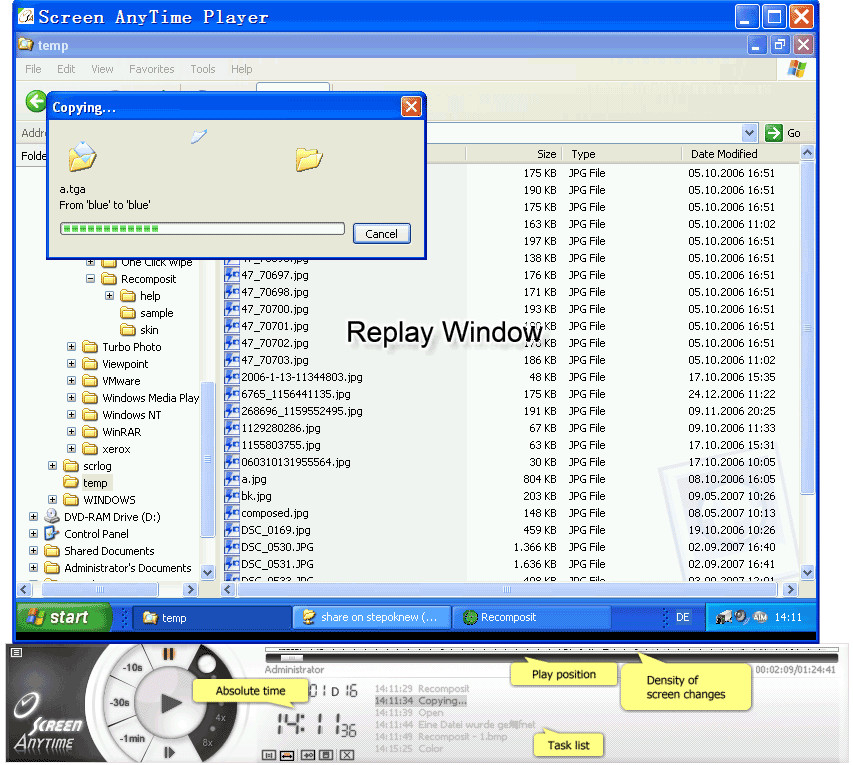Click the AIM icon in the system tray

click(760, 617)
